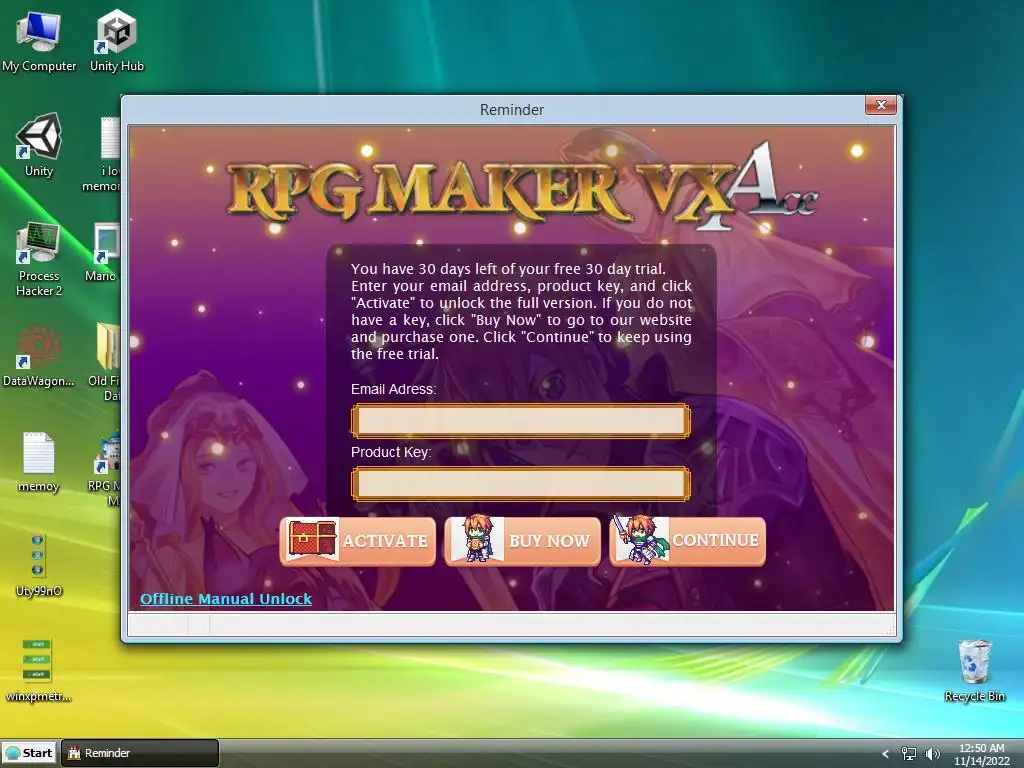Screen dimensions: 1024x768
Task: Close the Reminder dialog window
Action: coord(881,104)
